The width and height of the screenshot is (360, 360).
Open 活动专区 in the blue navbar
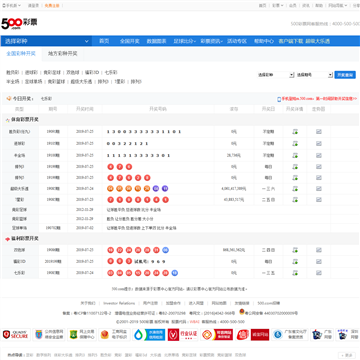coord(237,41)
